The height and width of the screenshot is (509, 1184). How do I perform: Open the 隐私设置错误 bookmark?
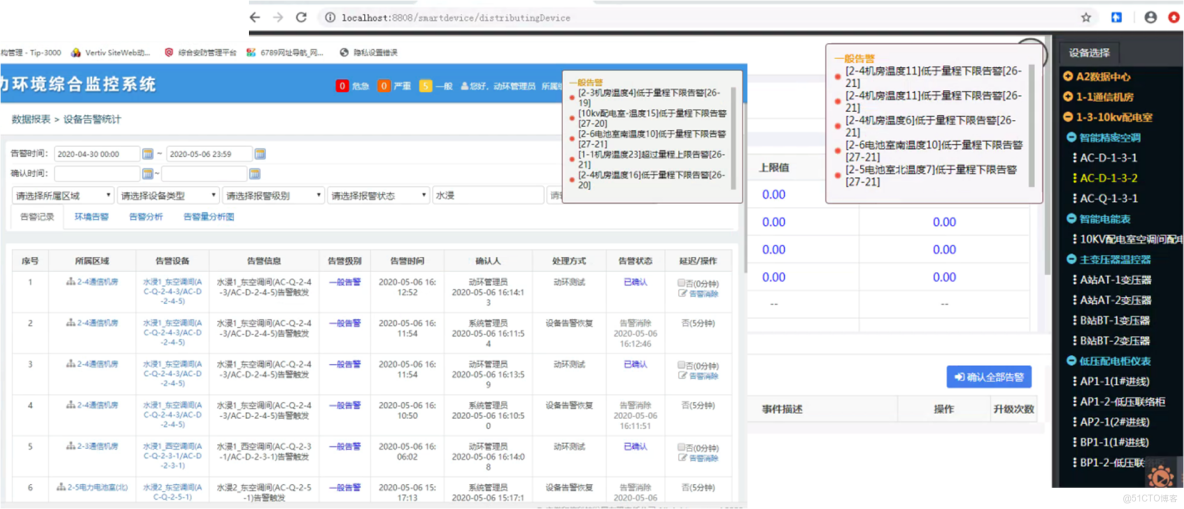pos(368,53)
